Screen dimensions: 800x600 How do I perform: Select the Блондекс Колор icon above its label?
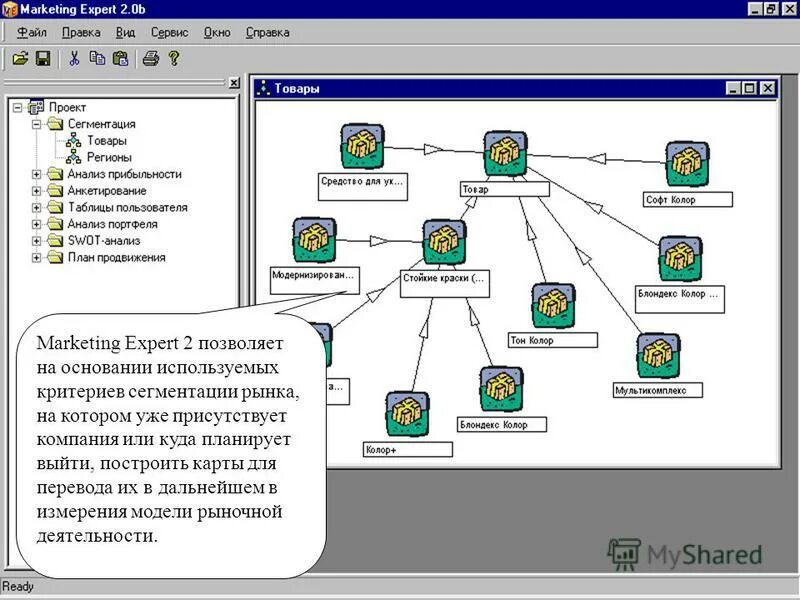coord(501,389)
